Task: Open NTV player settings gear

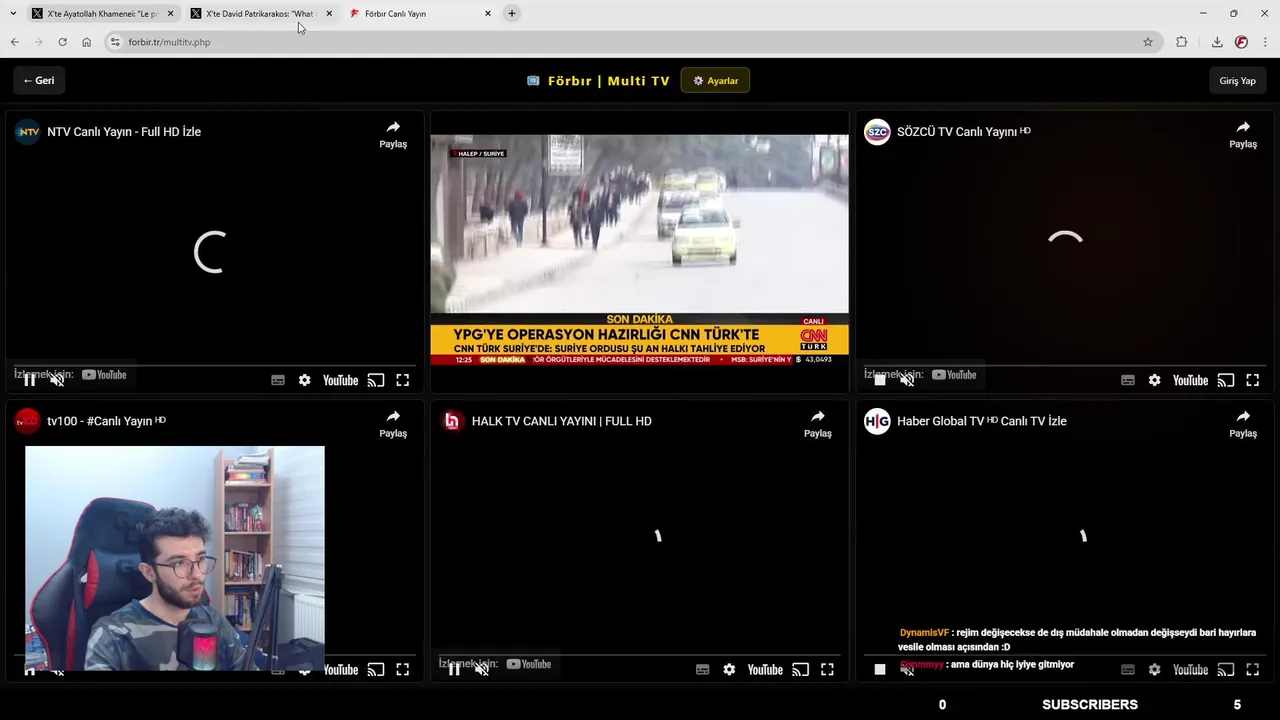Action: [x=304, y=380]
